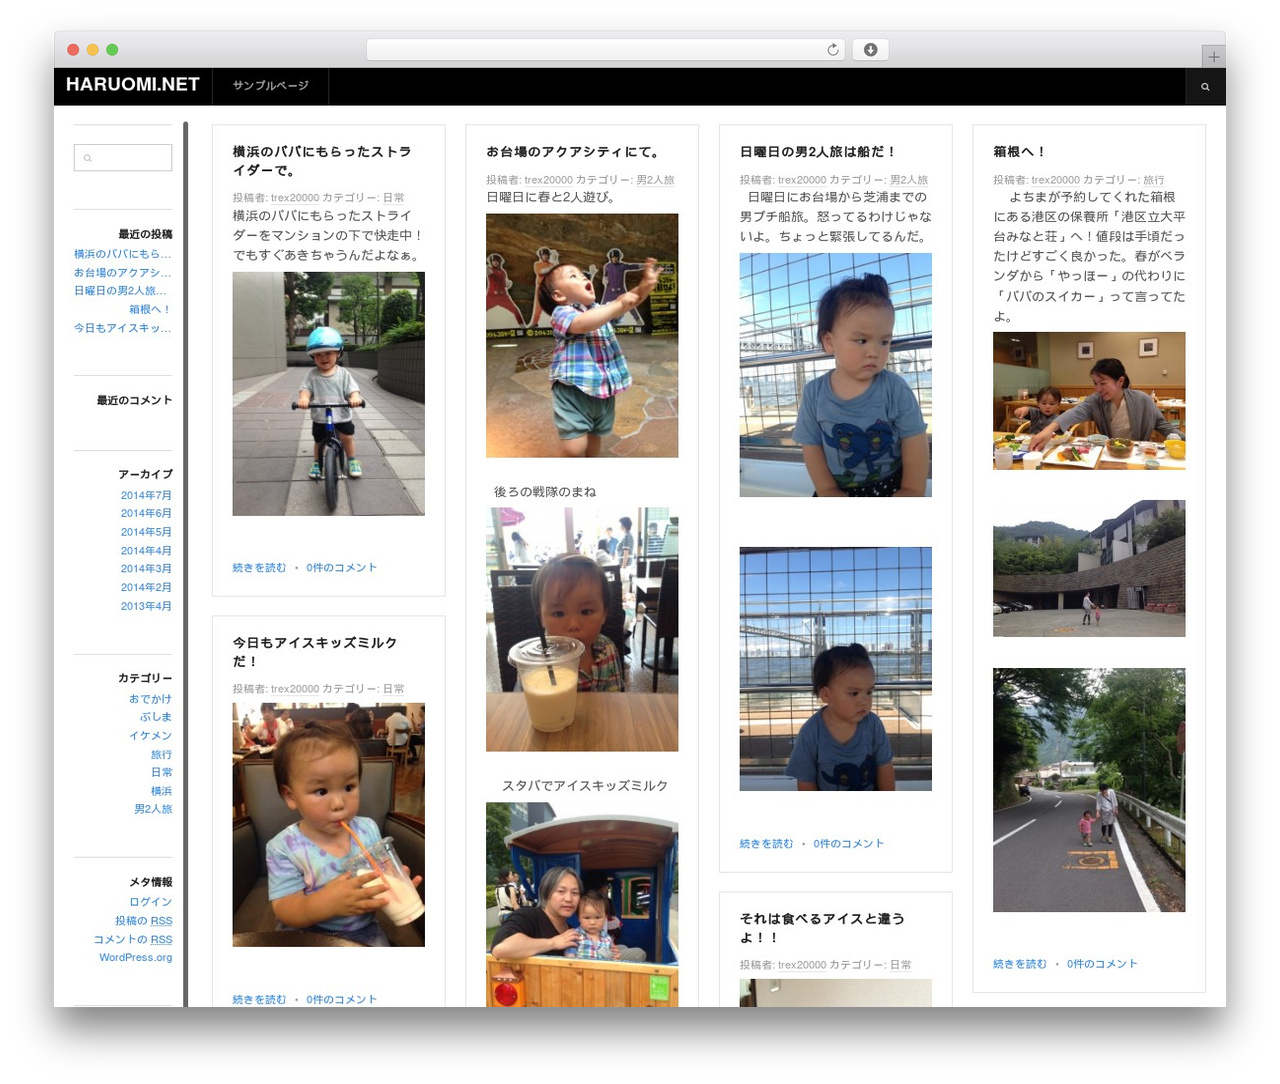Click the photo of the winding mountain road
The image size is (1280, 1084).
tap(1089, 790)
